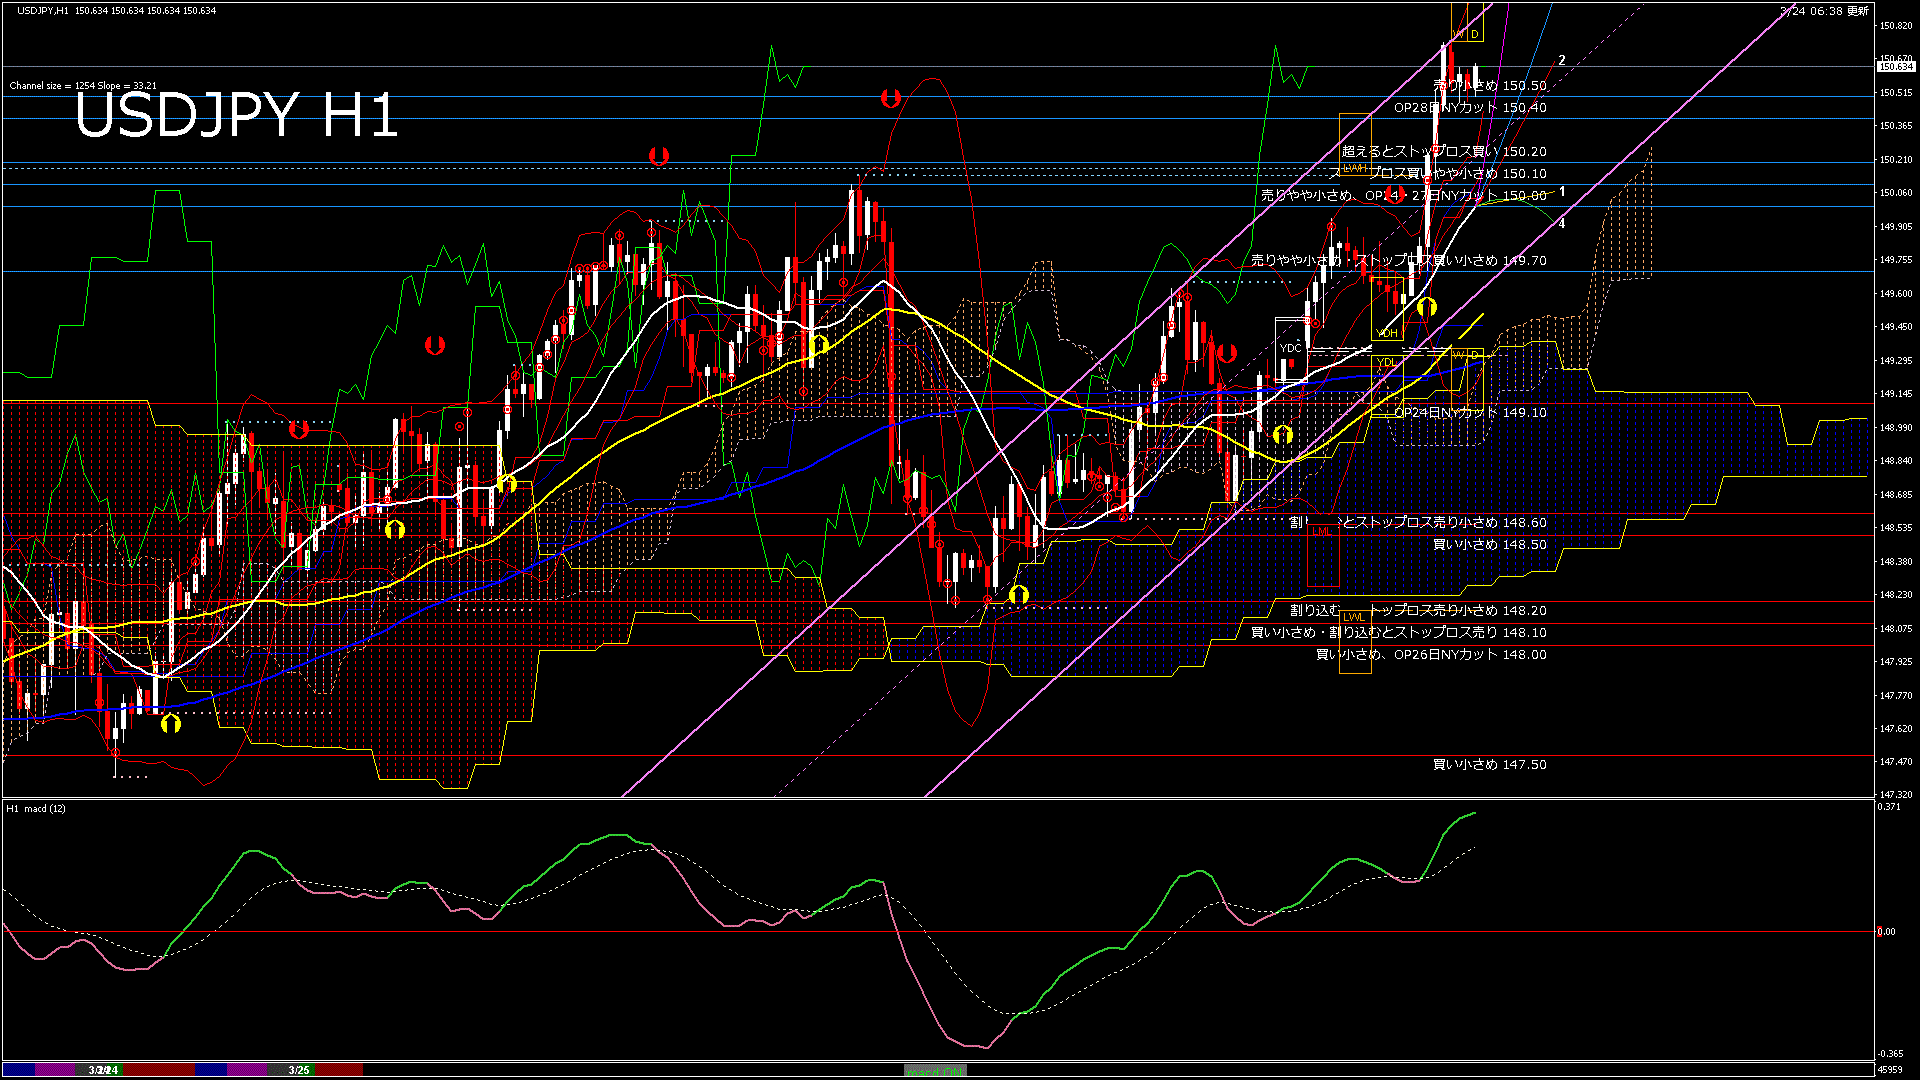Click the 148.685 price axis value
The width and height of the screenshot is (1920, 1080).
click(1896, 495)
